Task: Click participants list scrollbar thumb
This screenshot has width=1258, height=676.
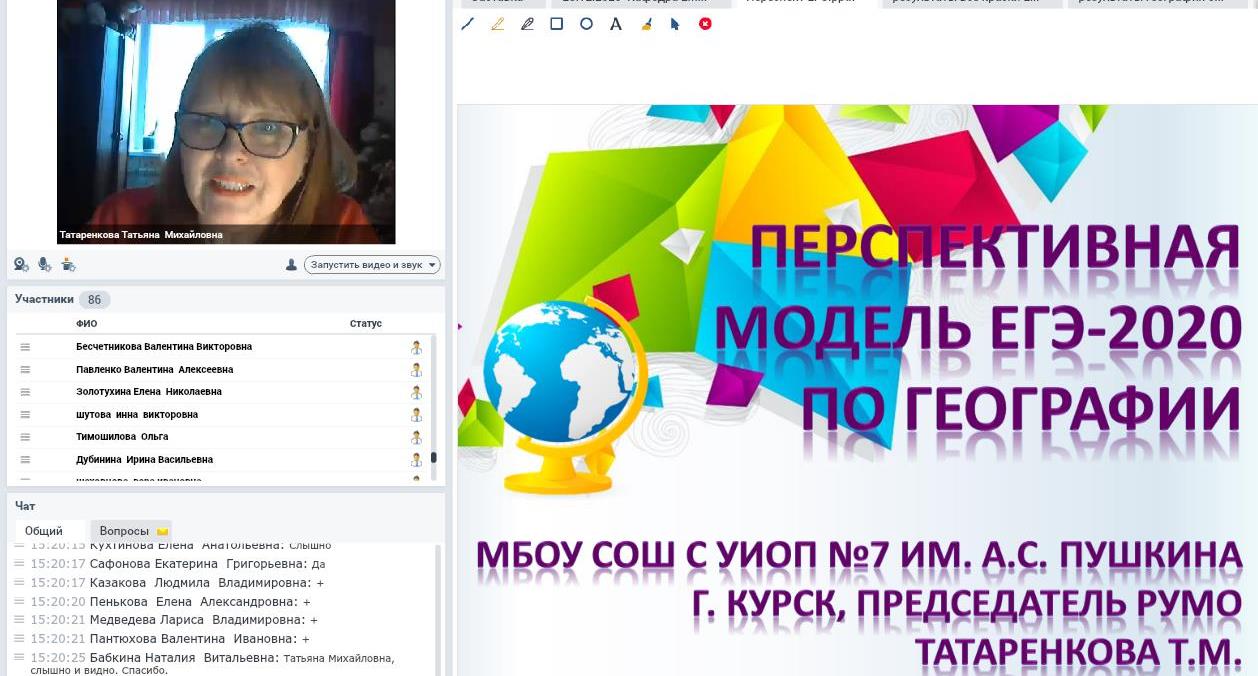Action: [x=434, y=458]
